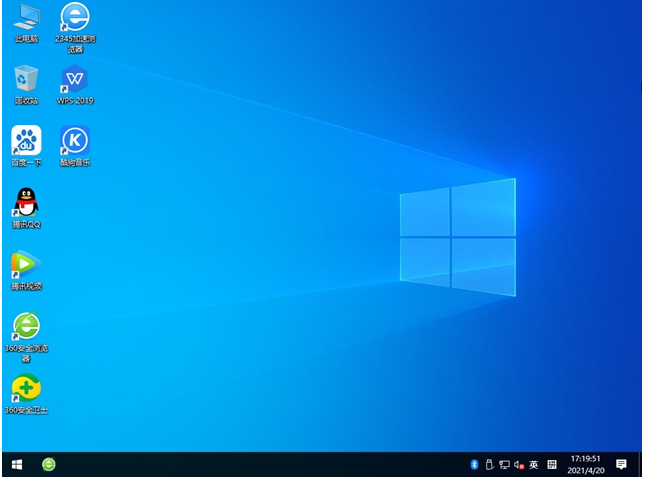Viewport: 646px width, 477px height.
Task: Open the taskbar clock showing 17:19:51
Action: [x=584, y=465]
